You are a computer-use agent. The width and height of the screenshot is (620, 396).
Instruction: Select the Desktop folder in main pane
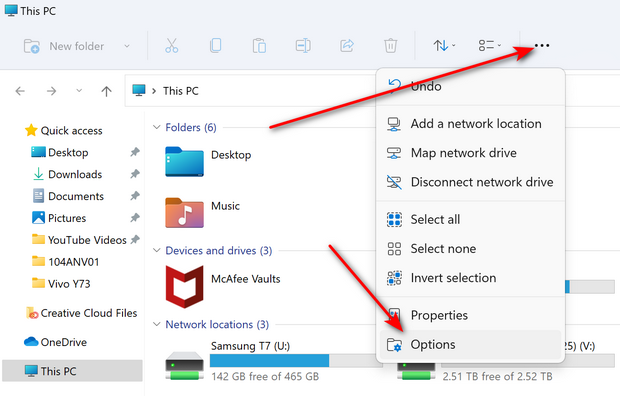[x=208, y=161]
